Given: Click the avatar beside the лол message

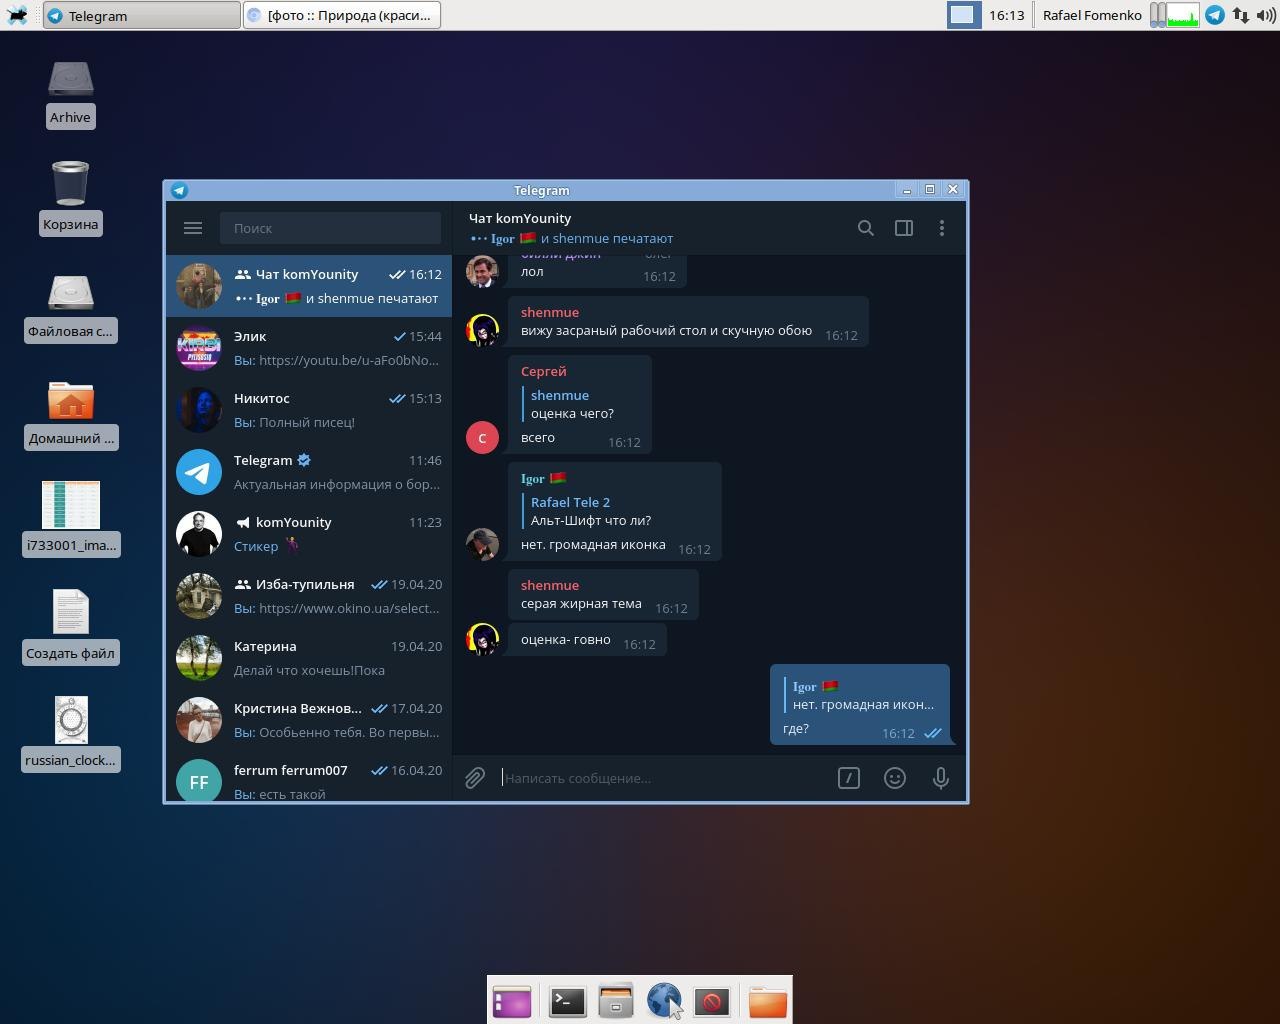Looking at the screenshot, I should [482, 271].
